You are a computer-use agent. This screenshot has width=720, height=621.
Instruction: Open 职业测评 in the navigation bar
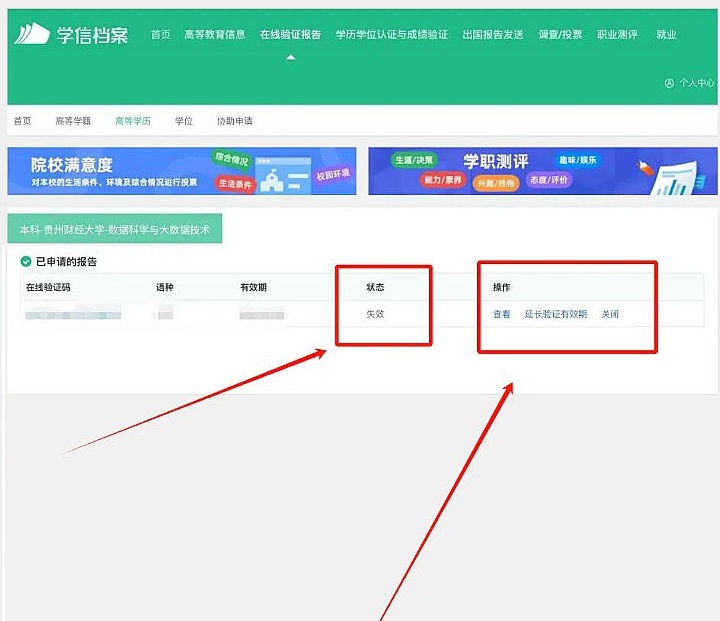pos(617,35)
